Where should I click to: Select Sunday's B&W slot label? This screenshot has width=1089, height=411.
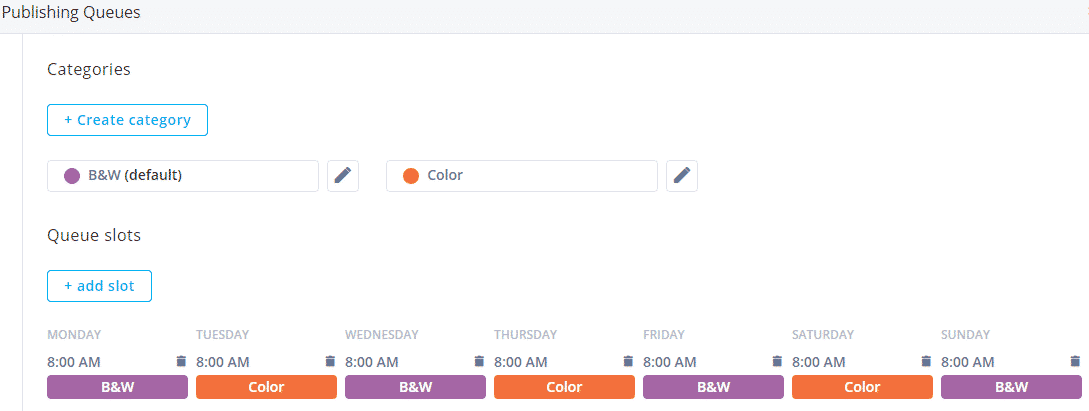pos(1011,387)
